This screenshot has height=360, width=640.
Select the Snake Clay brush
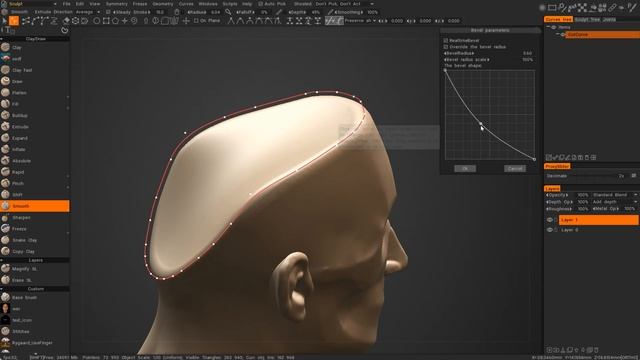tap(35, 240)
